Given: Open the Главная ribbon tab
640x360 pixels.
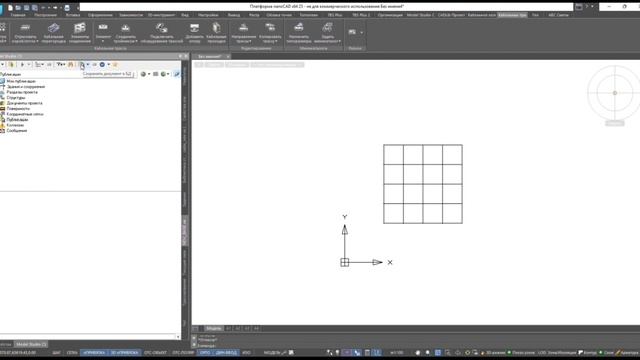Looking at the screenshot, I should pos(18,15).
